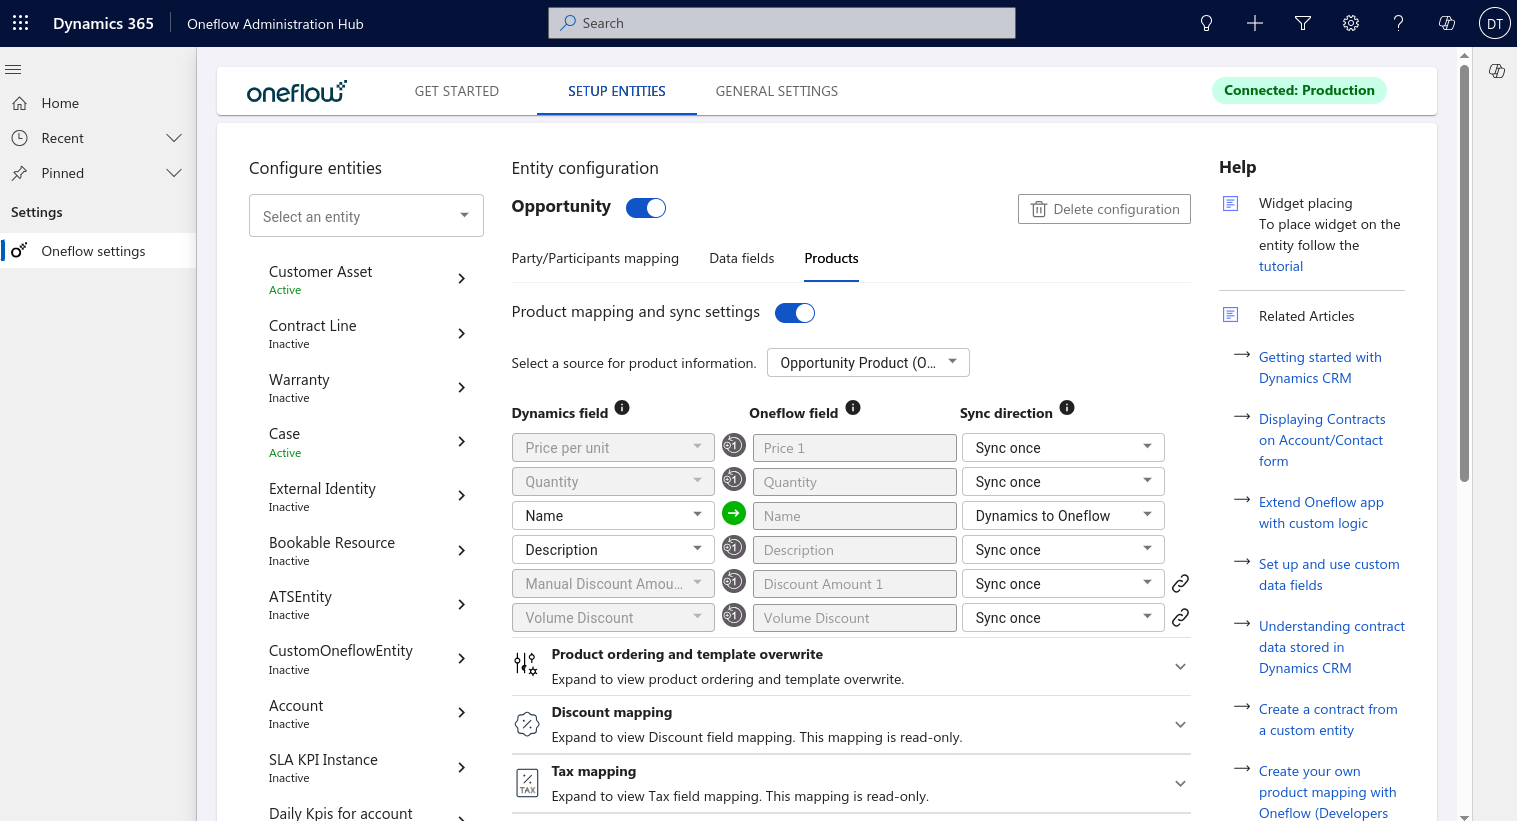1517x821 pixels.
Task: Click the sync icon in Quantity row
Action: click(734, 479)
